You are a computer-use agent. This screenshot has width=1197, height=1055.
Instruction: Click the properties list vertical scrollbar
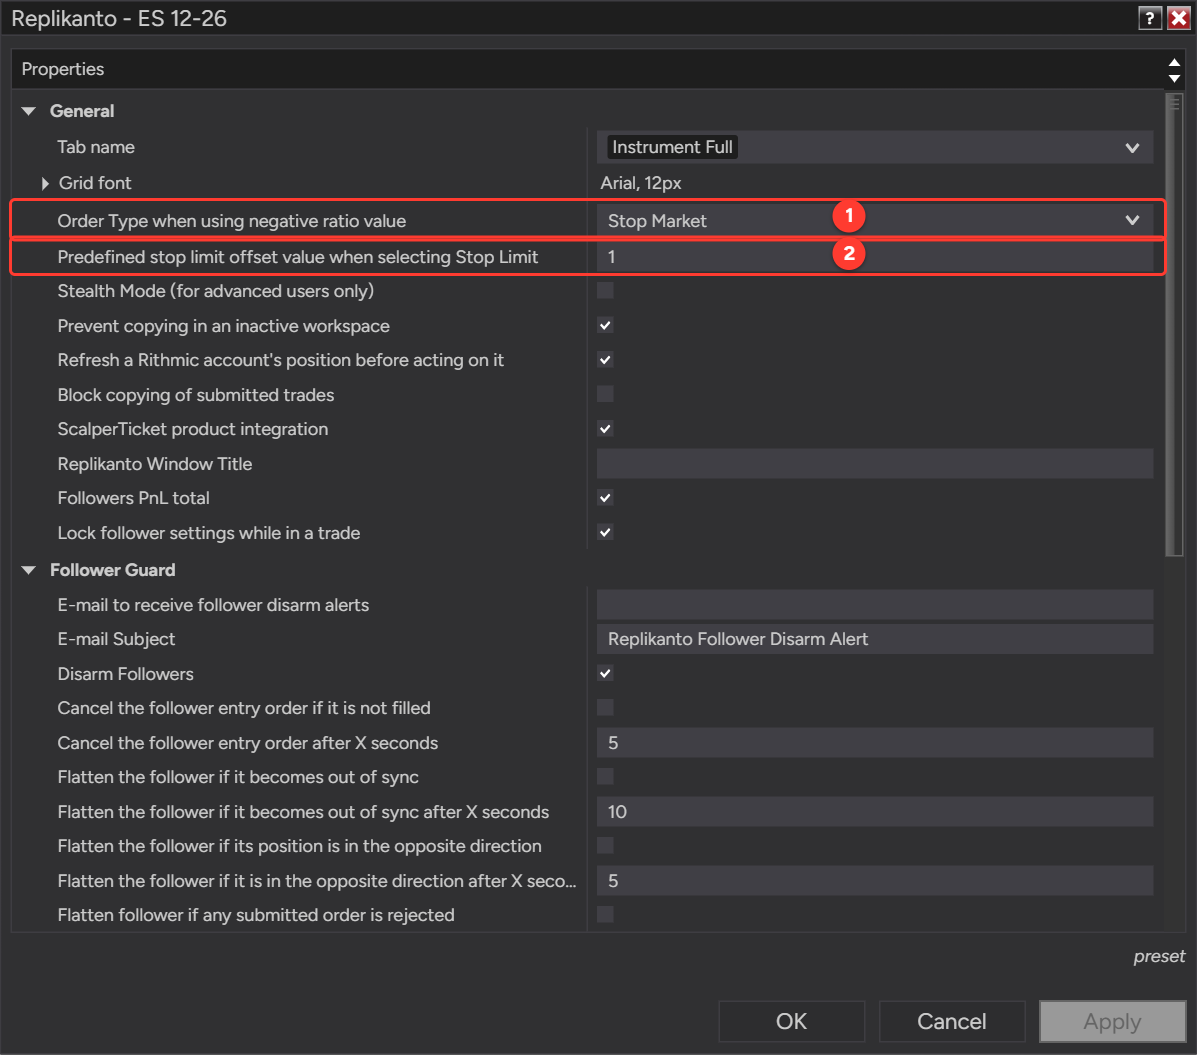1174,324
